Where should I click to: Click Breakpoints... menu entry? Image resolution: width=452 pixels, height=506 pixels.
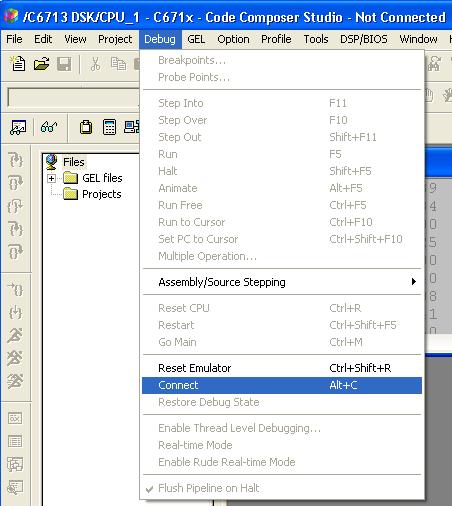[282, 60]
